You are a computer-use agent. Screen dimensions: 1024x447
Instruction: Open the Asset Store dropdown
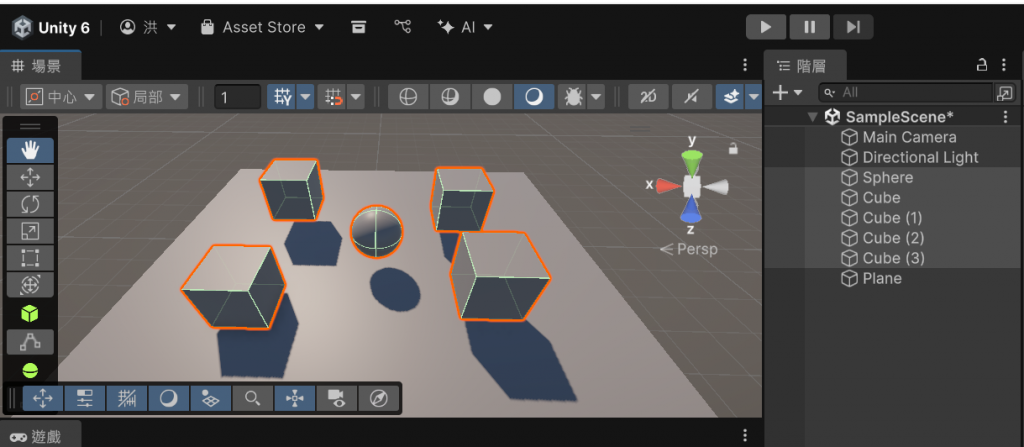[x=263, y=27]
